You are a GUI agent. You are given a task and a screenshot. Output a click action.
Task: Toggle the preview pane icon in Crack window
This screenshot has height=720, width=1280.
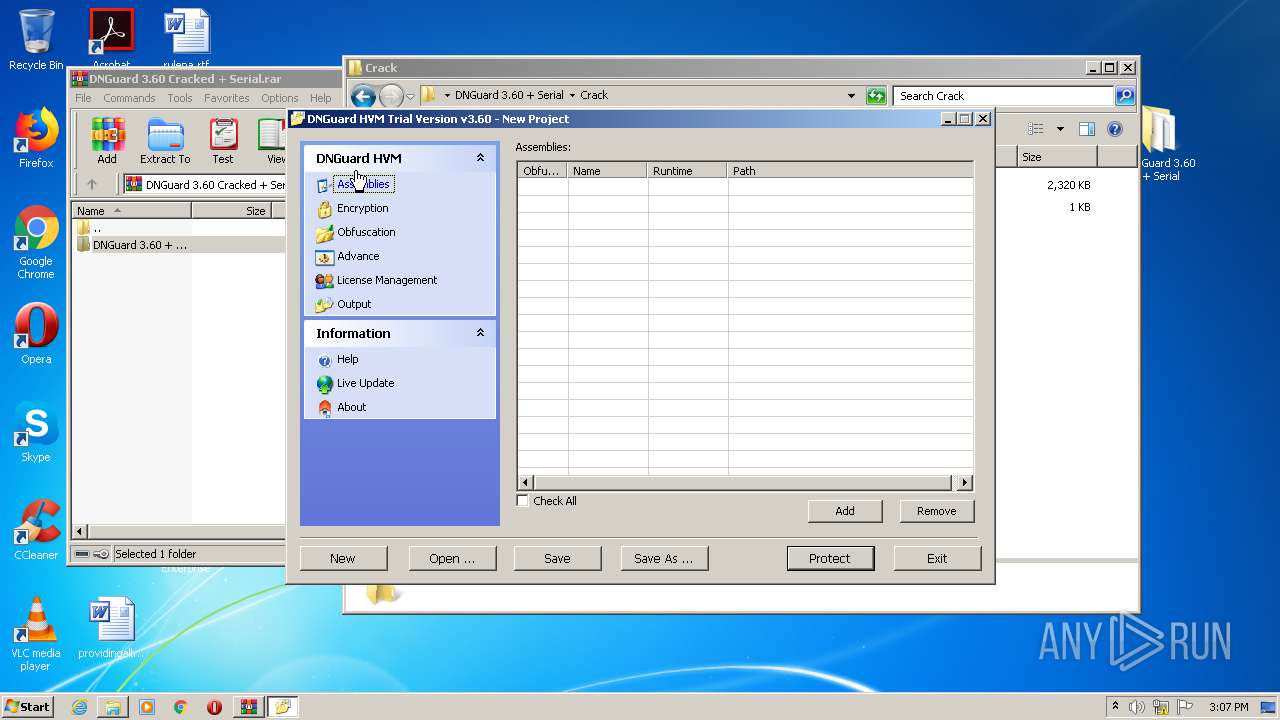pyautogui.click(x=1087, y=129)
